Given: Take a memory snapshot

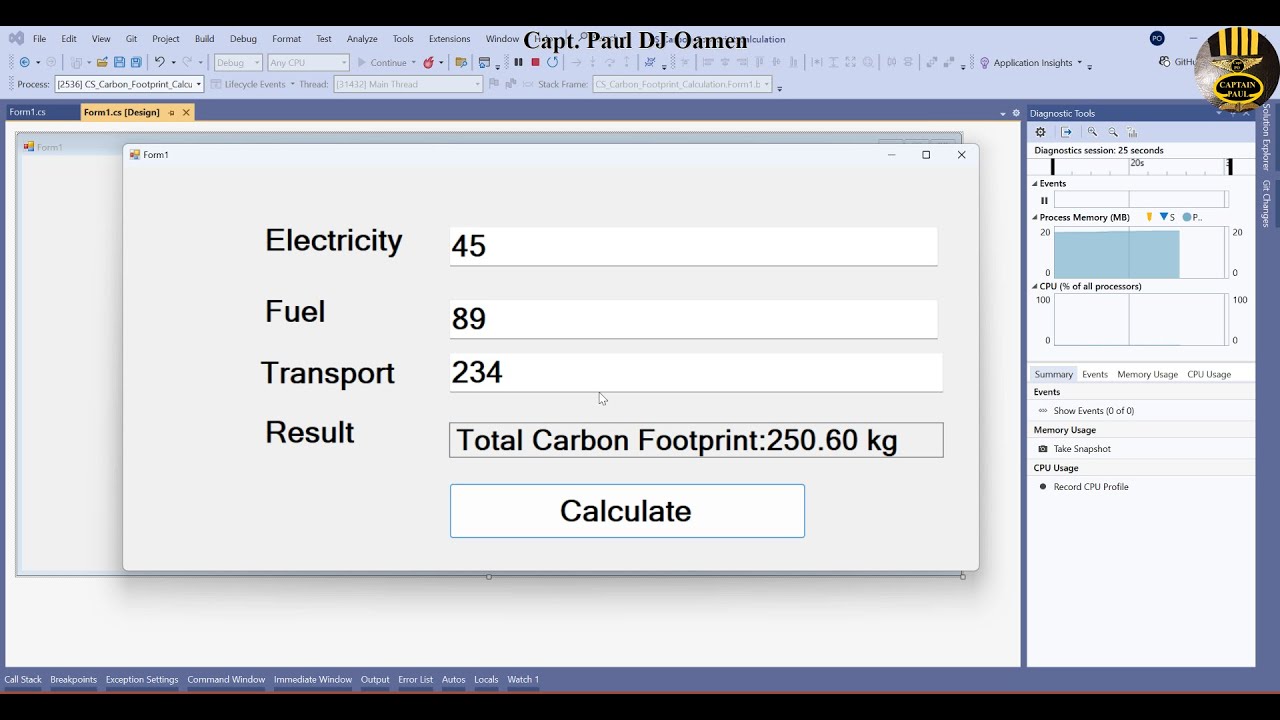Looking at the screenshot, I should (x=1081, y=449).
